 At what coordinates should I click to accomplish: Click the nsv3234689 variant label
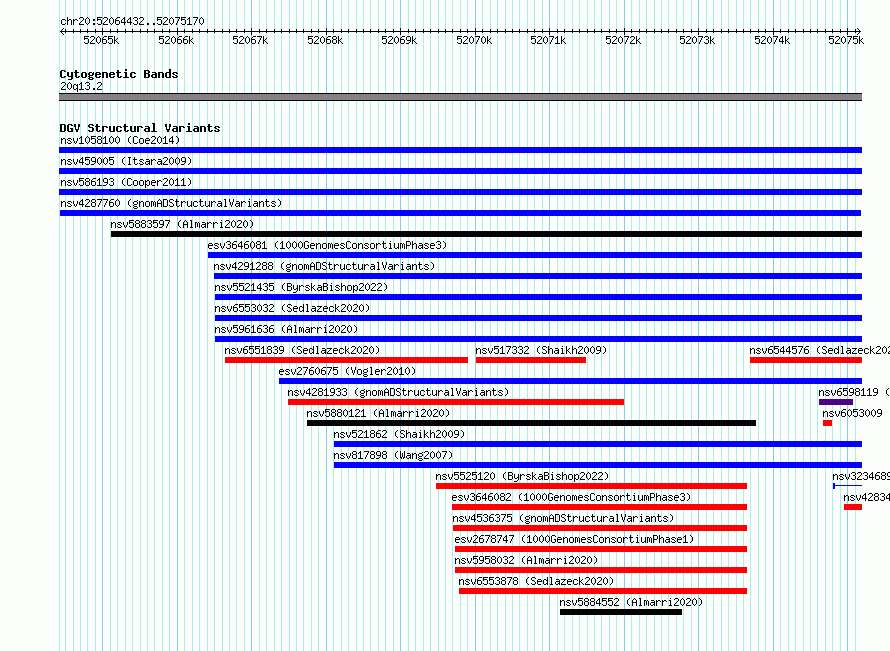point(861,476)
